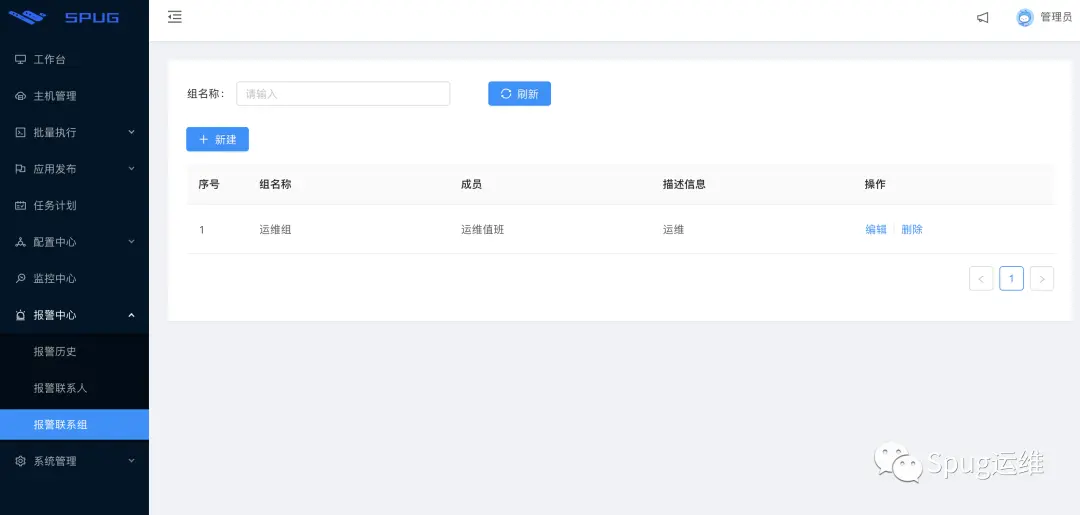Click the 系统管理 gear icon
Viewport: 1080px width, 515px height.
point(21,461)
